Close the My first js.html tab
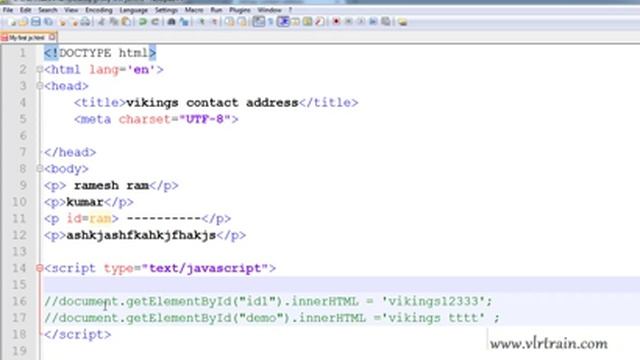640x360 pixels. click(x=52, y=38)
